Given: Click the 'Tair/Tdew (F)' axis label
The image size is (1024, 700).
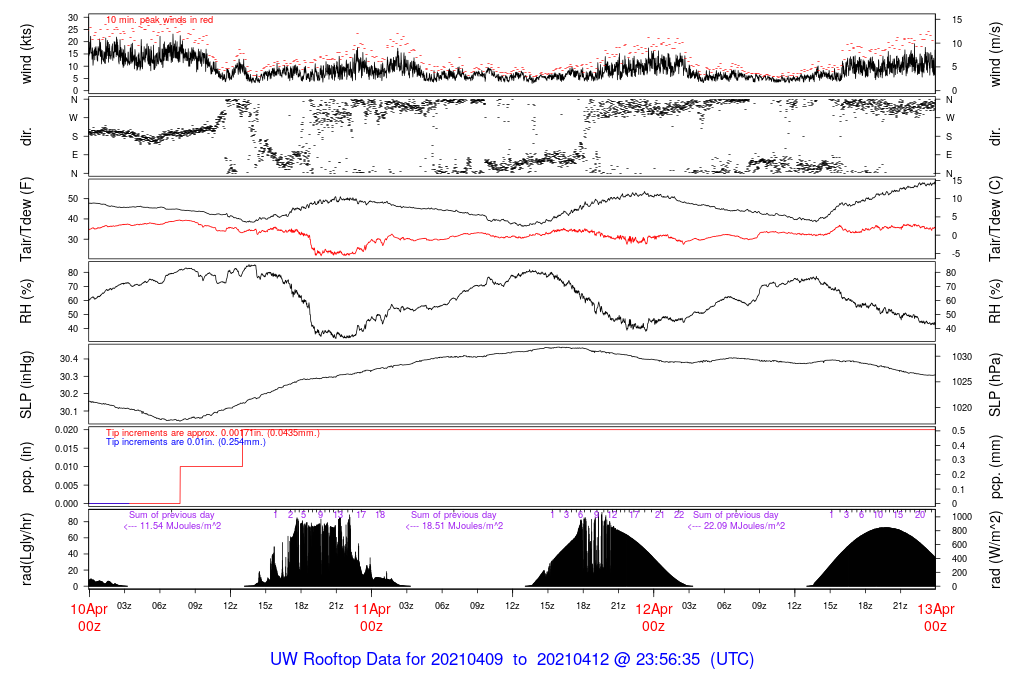Looking at the screenshot, I should (27, 219).
